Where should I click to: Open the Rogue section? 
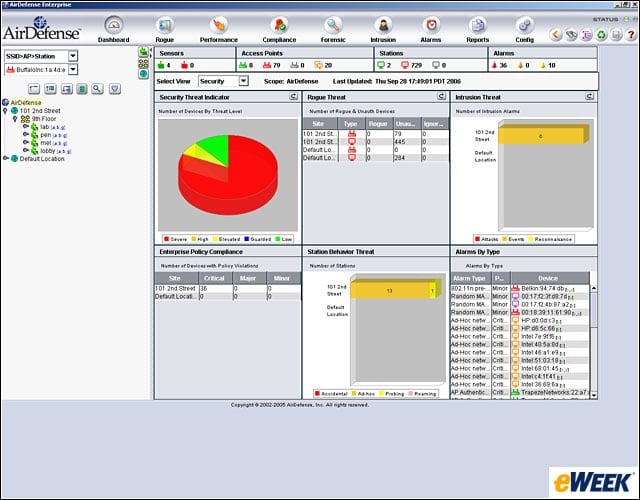point(164,29)
